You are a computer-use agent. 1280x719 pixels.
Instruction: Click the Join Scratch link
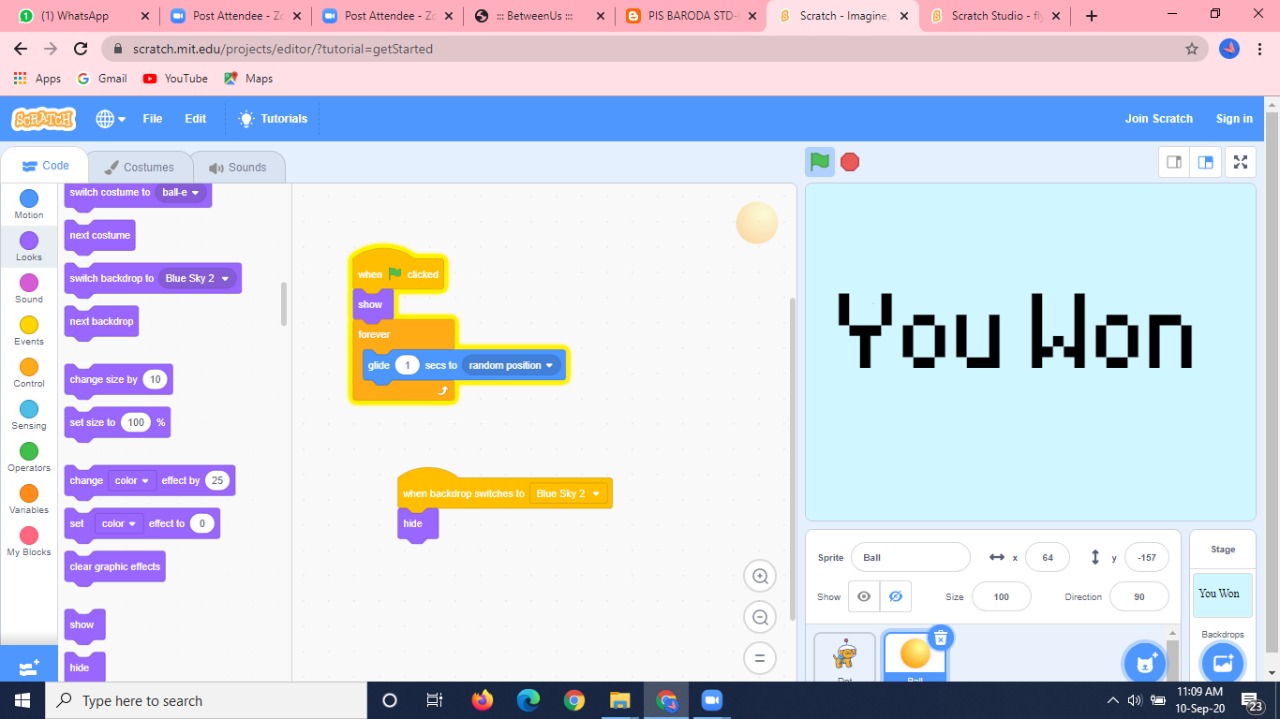click(x=1159, y=118)
